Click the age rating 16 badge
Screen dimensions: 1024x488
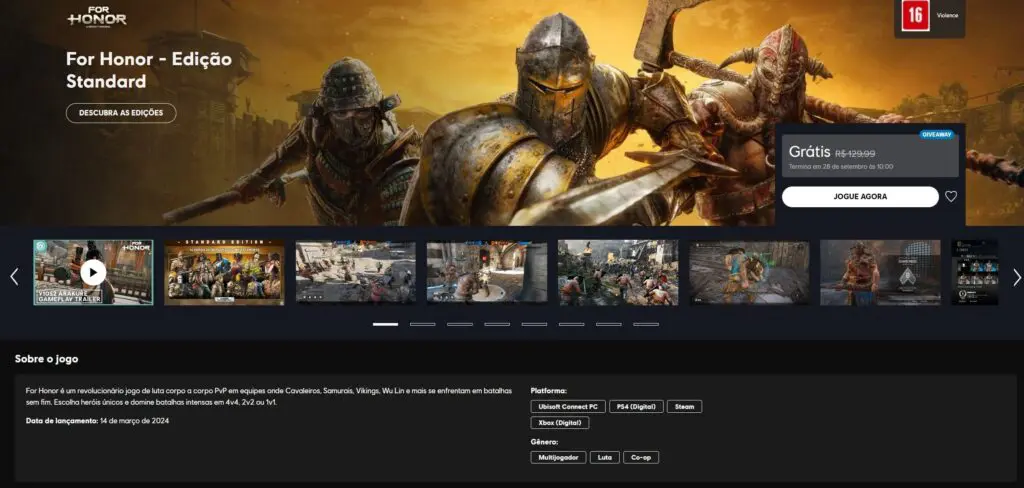pos(915,16)
